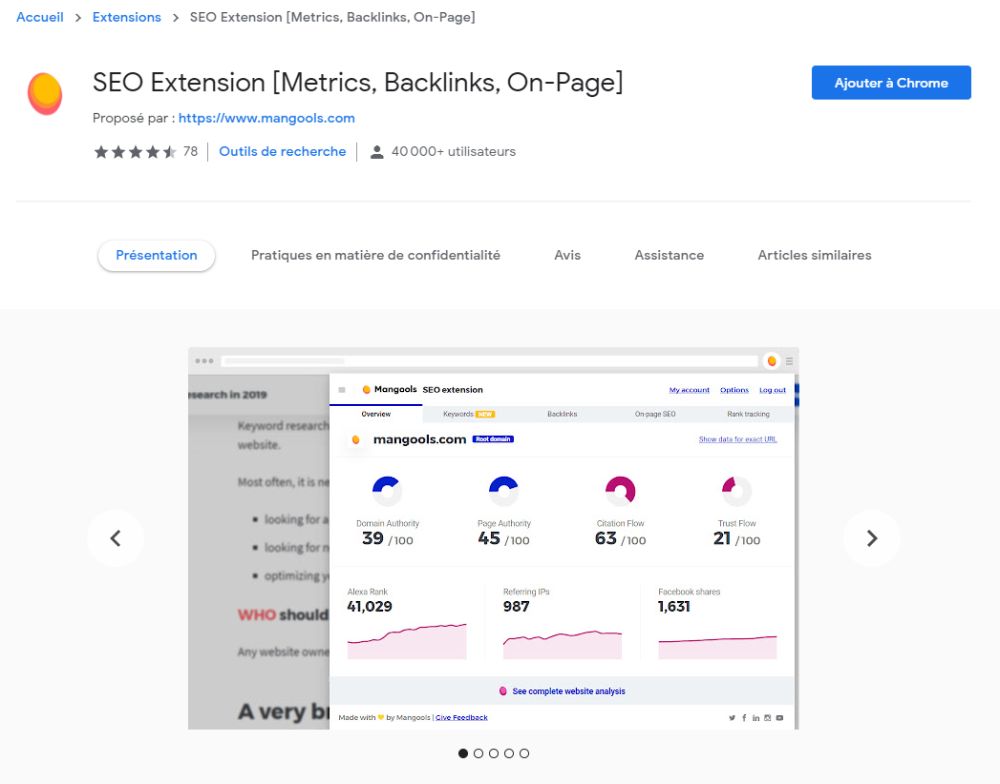1000x784 pixels.
Task: Click 'Proposé par :' label
Action: (x=134, y=118)
